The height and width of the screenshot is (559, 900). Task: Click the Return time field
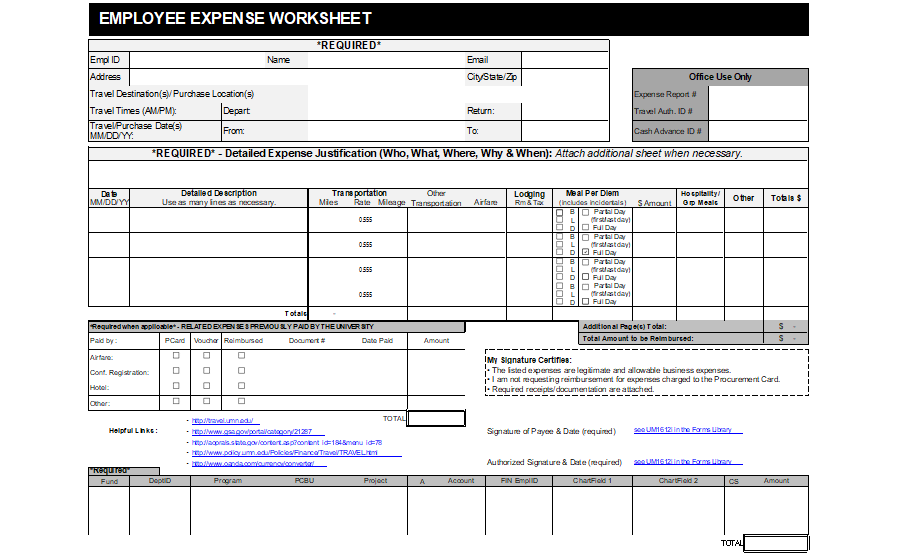565,111
